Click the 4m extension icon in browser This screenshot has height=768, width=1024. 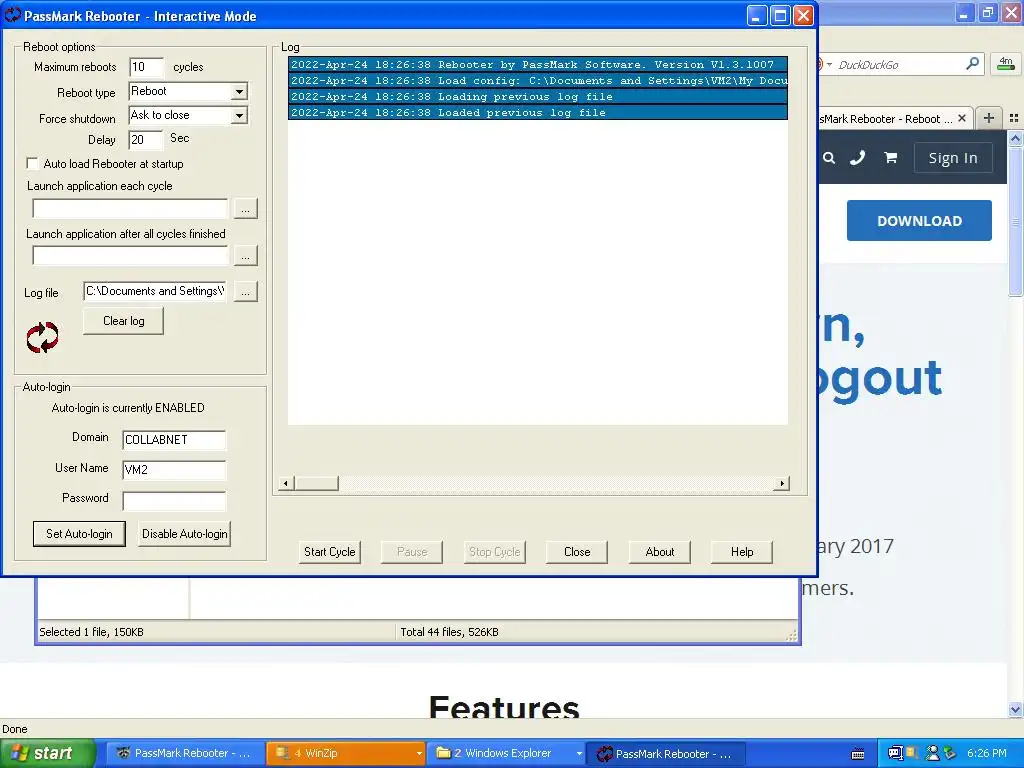click(1006, 63)
